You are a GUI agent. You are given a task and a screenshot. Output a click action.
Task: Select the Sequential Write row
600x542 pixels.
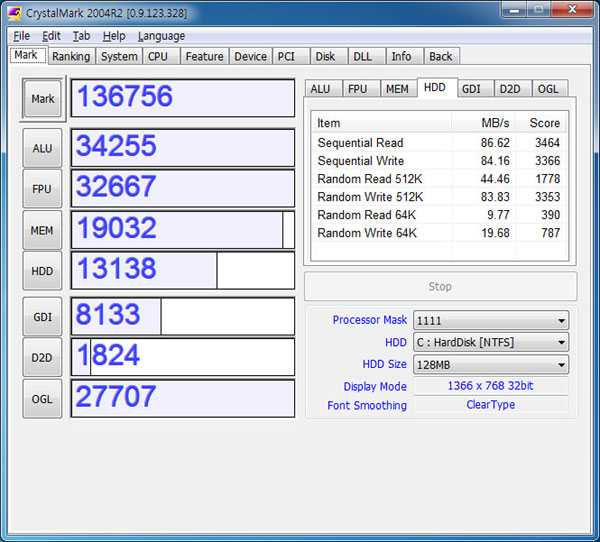[439, 161]
